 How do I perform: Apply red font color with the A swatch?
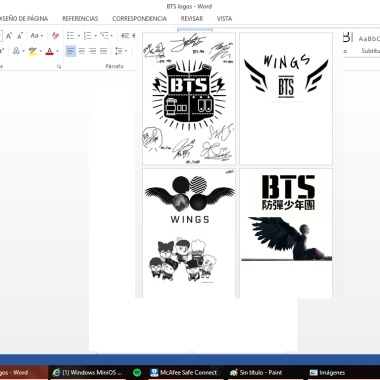pos(50,51)
